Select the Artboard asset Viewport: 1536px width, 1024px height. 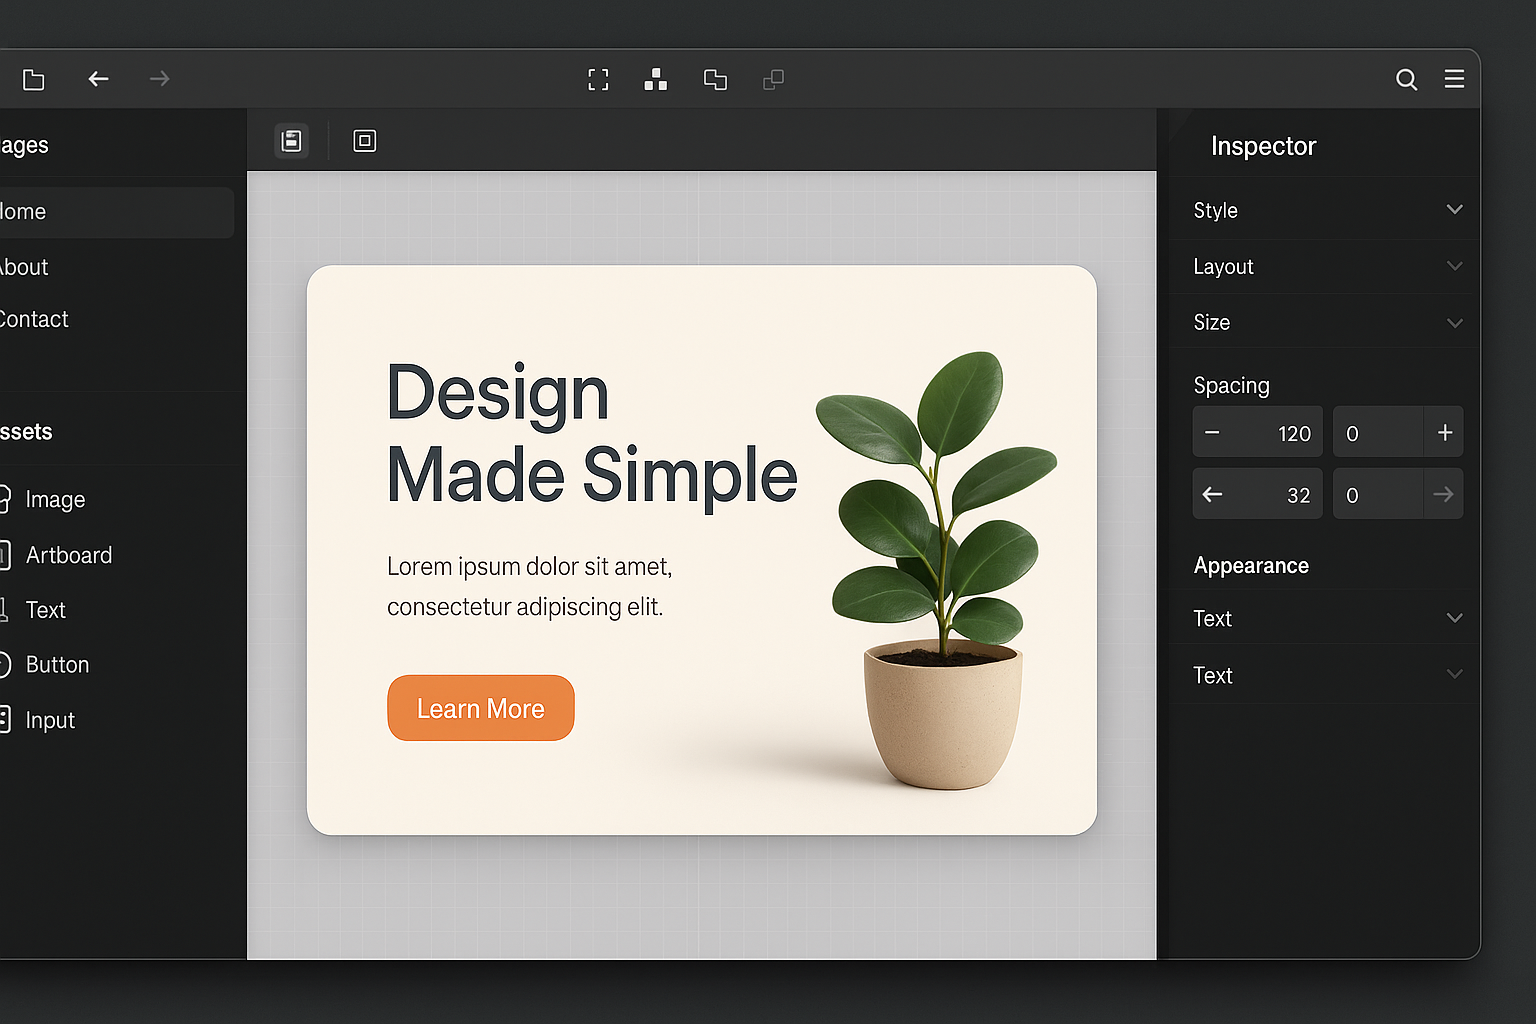tap(68, 555)
